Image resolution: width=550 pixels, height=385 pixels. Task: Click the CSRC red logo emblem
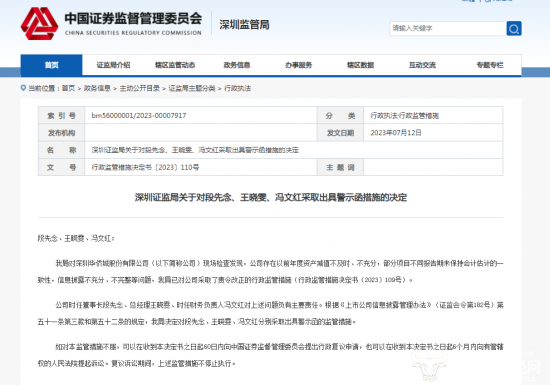(39, 23)
